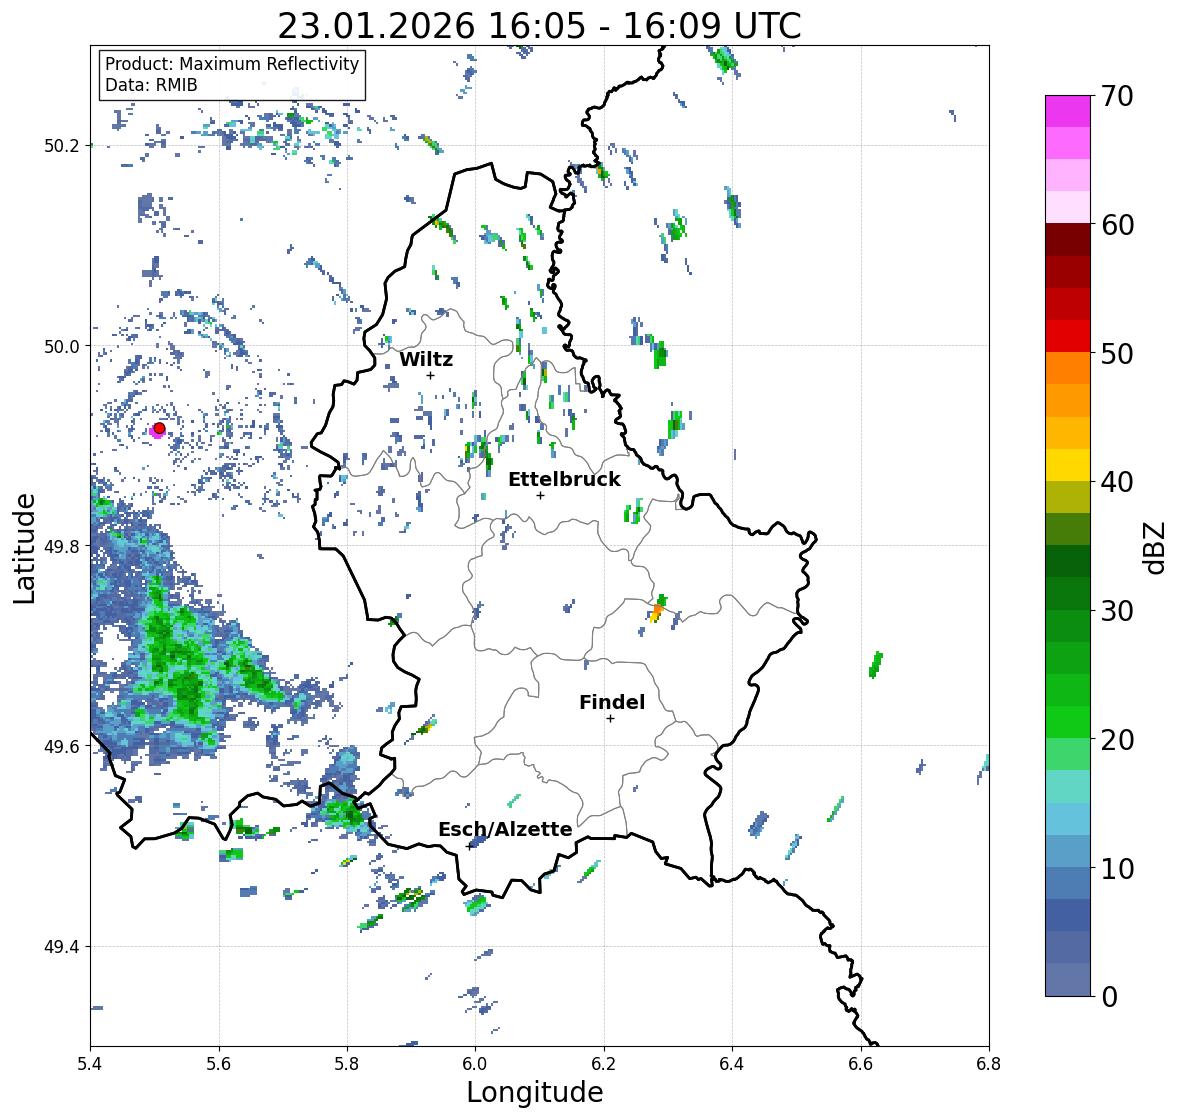This screenshot has width=1179, height=1117.
Task: Click the Longitude axis label
Action: point(535,1092)
